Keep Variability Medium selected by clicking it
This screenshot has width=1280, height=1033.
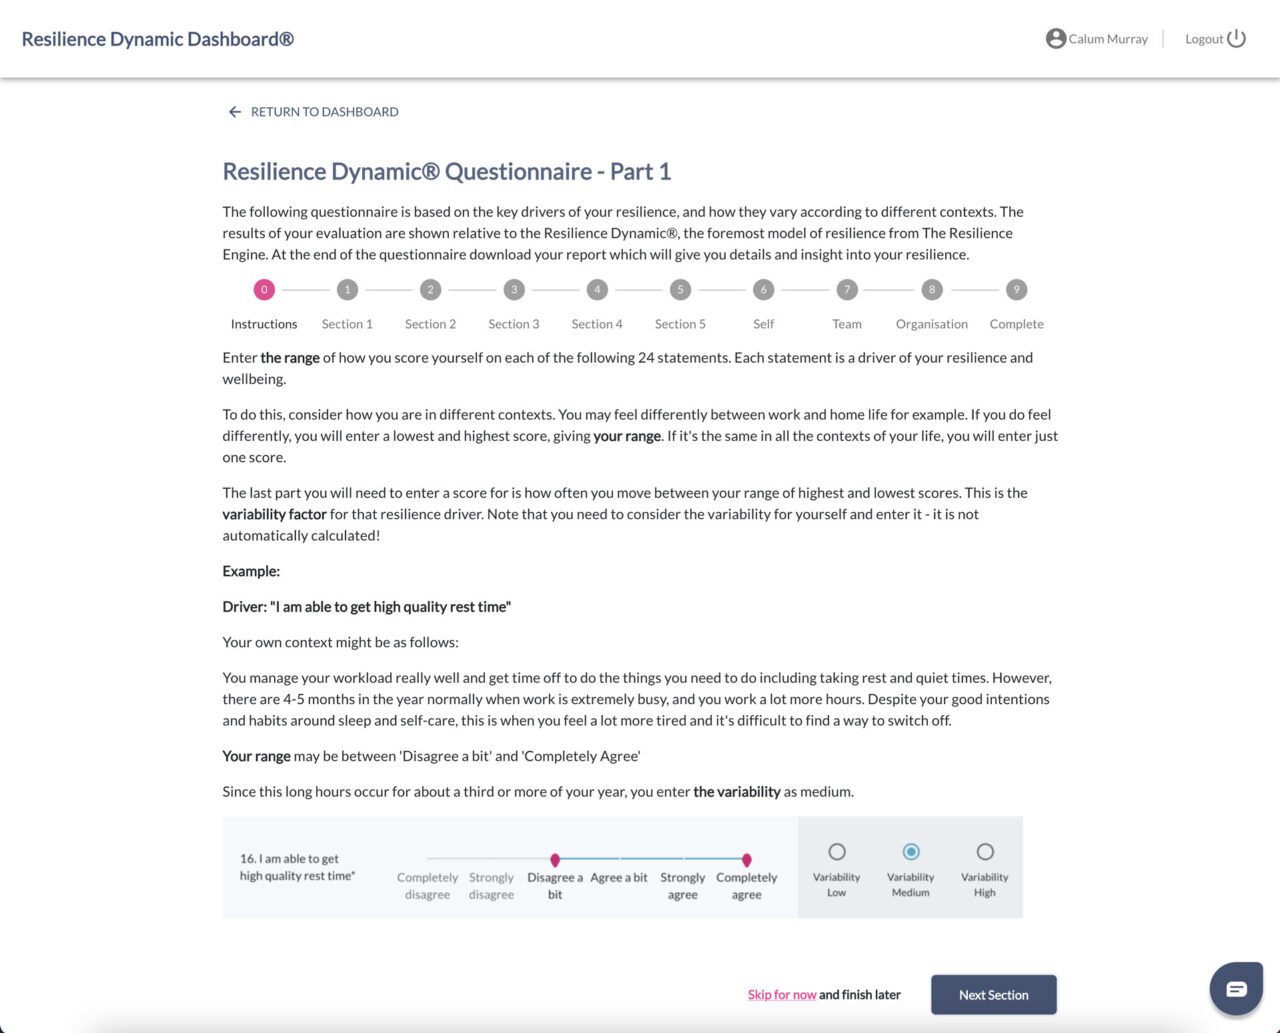tap(910, 852)
